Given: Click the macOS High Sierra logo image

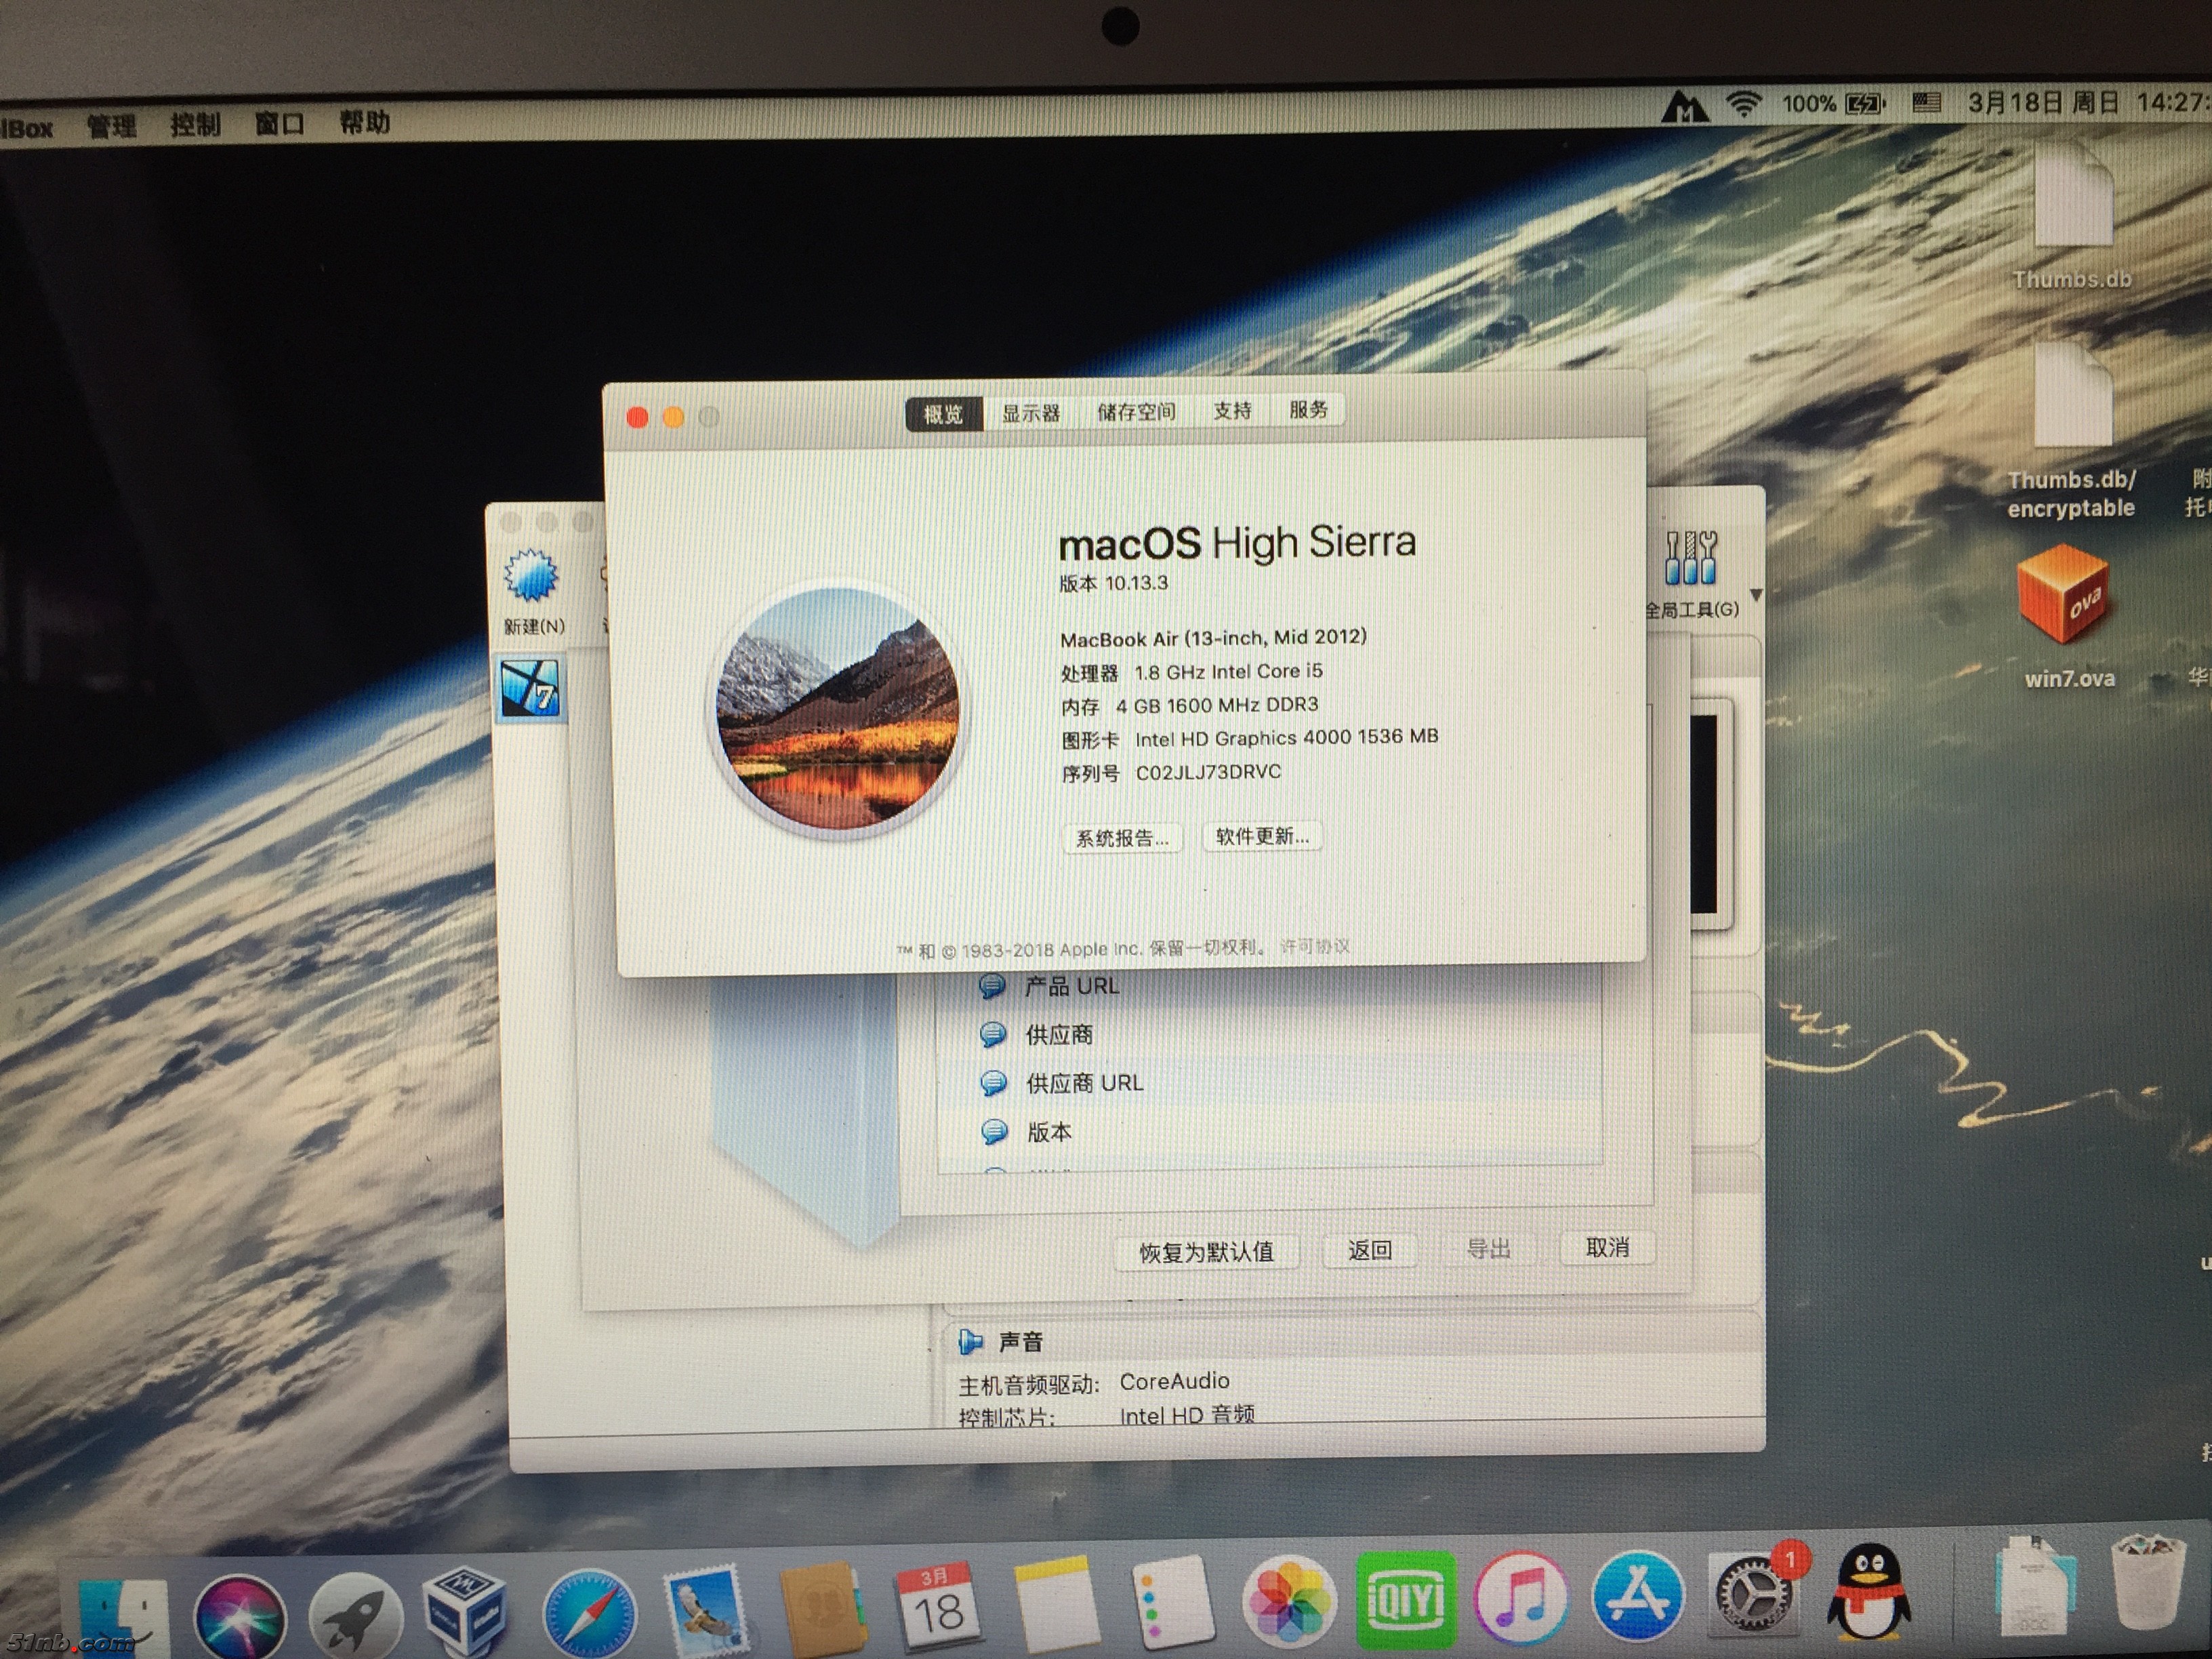Looking at the screenshot, I should [x=838, y=708].
